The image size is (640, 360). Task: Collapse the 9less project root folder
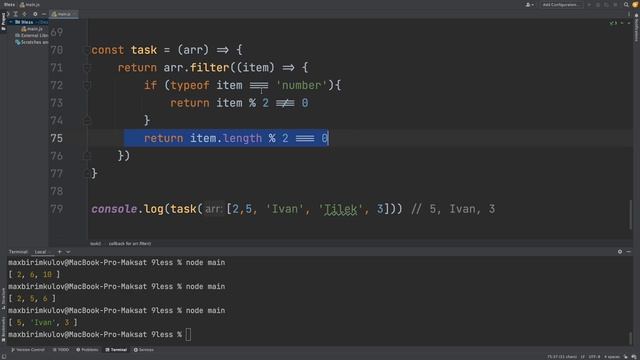coord(11,22)
